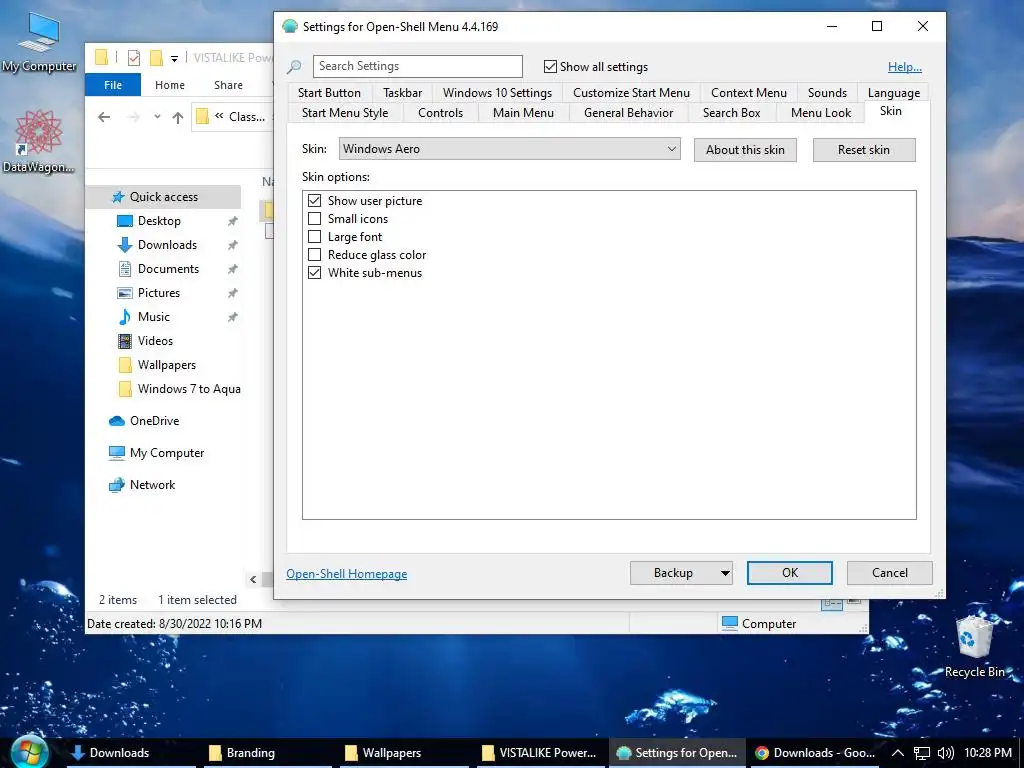The image size is (1024, 768).
Task: Open the Menu Look tab
Action: coord(821,113)
